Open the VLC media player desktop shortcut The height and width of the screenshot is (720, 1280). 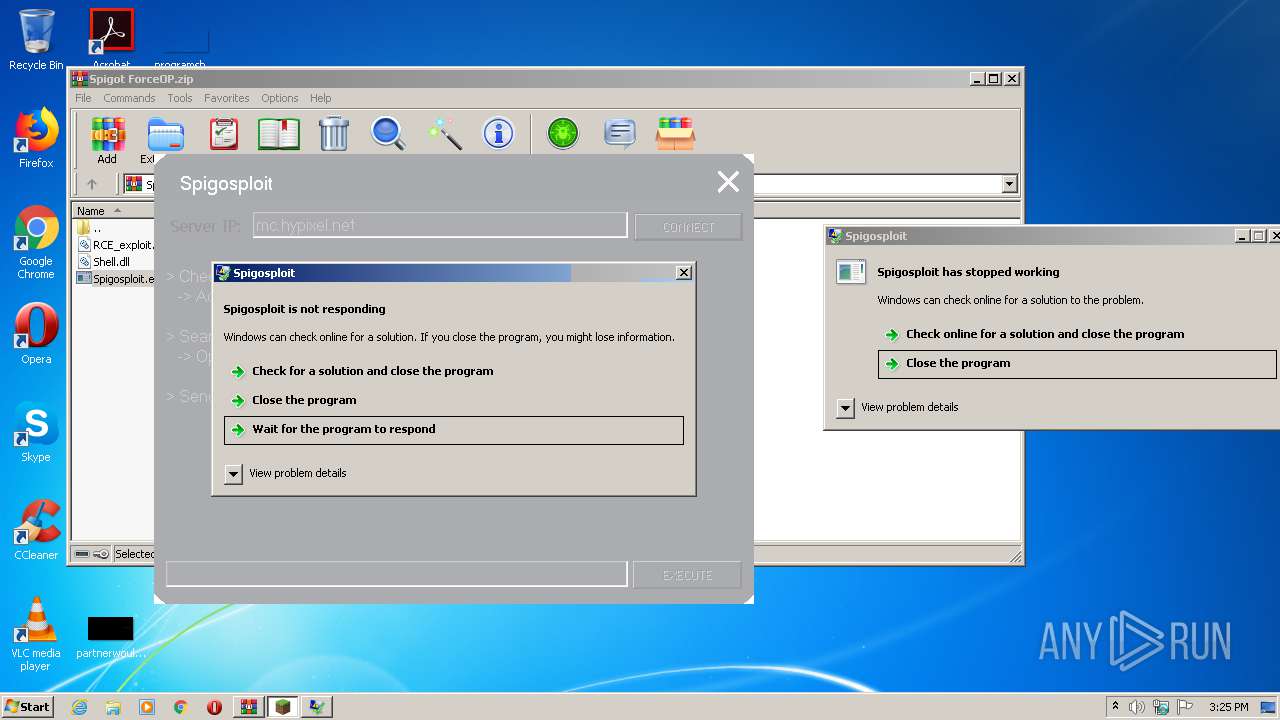click(36, 635)
